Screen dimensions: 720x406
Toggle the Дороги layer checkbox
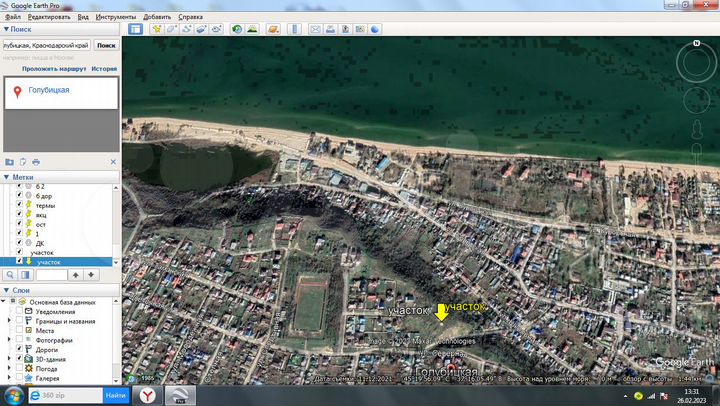(x=21, y=348)
